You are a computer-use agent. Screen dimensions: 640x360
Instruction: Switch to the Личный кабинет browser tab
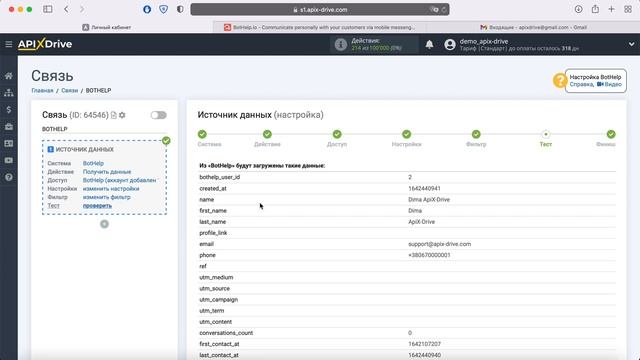[x=107, y=27]
